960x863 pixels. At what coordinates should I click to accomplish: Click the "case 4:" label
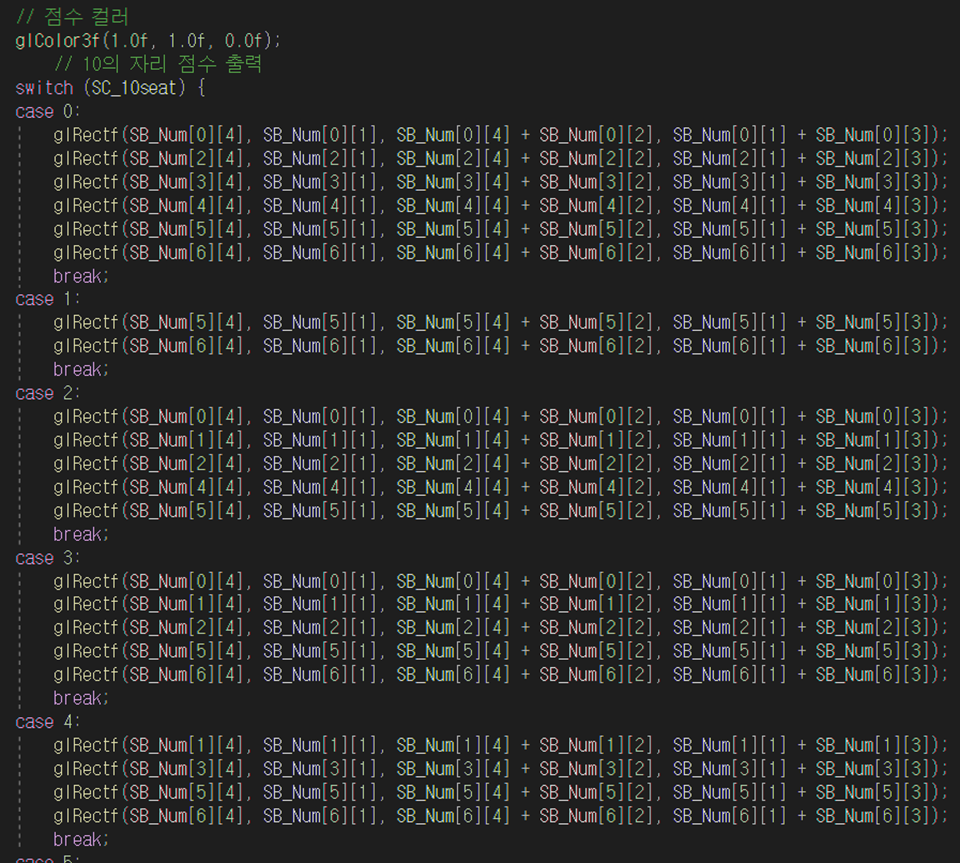pyautogui.click(x=47, y=722)
